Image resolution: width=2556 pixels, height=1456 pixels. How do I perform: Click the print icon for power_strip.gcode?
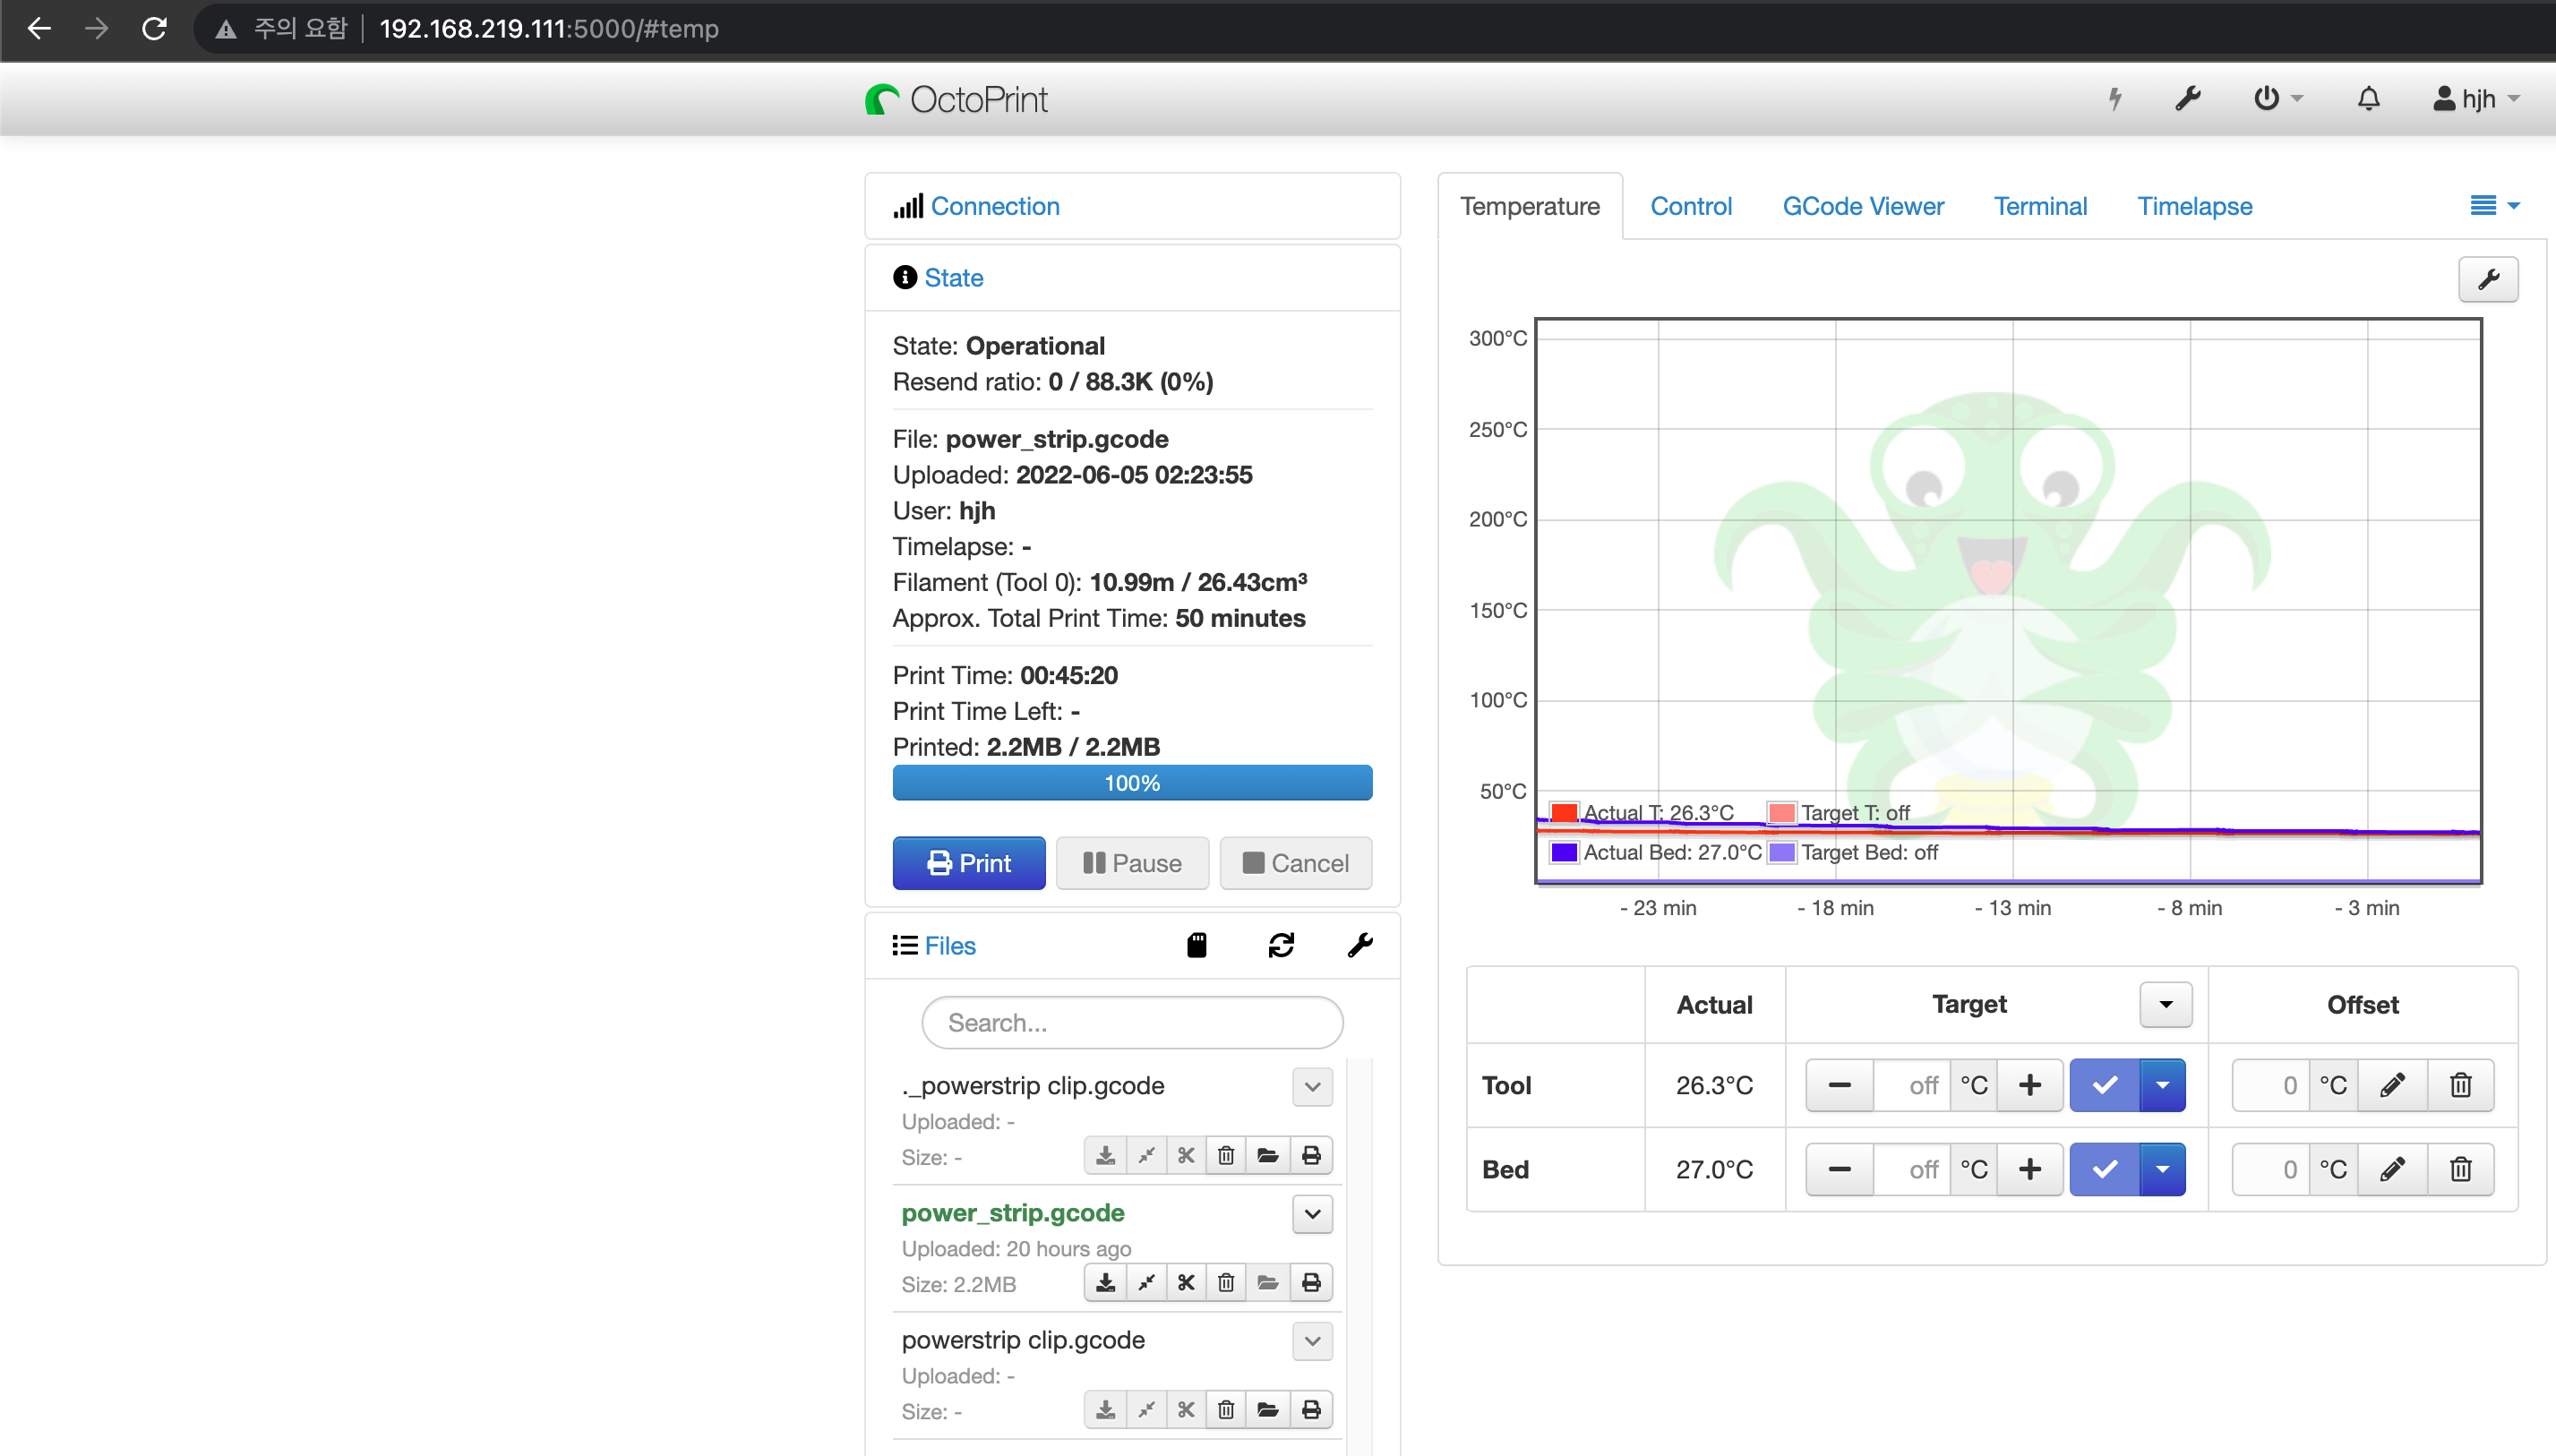[x=1311, y=1282]
